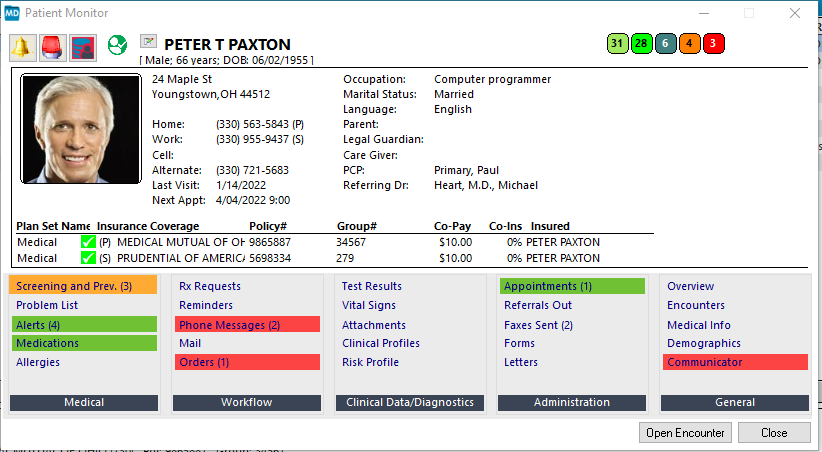Click the bright green badge showing 28
Viewport: 822px width, 452px height.
(641, 44)
